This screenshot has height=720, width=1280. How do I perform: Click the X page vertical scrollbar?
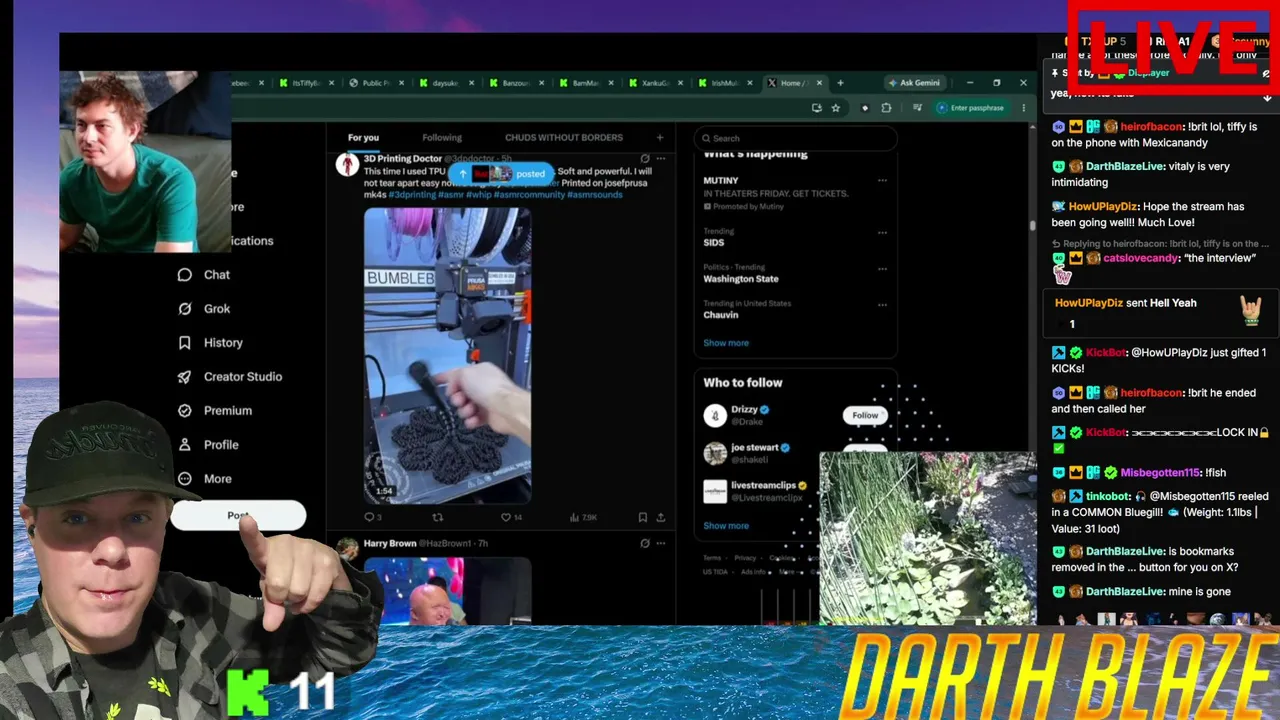[1032, 226]
